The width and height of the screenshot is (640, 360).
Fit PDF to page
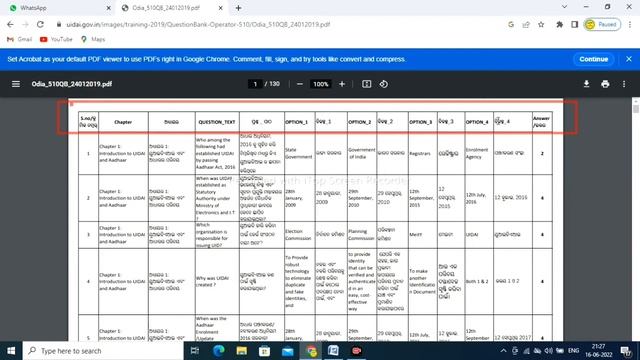coord(367,84)
